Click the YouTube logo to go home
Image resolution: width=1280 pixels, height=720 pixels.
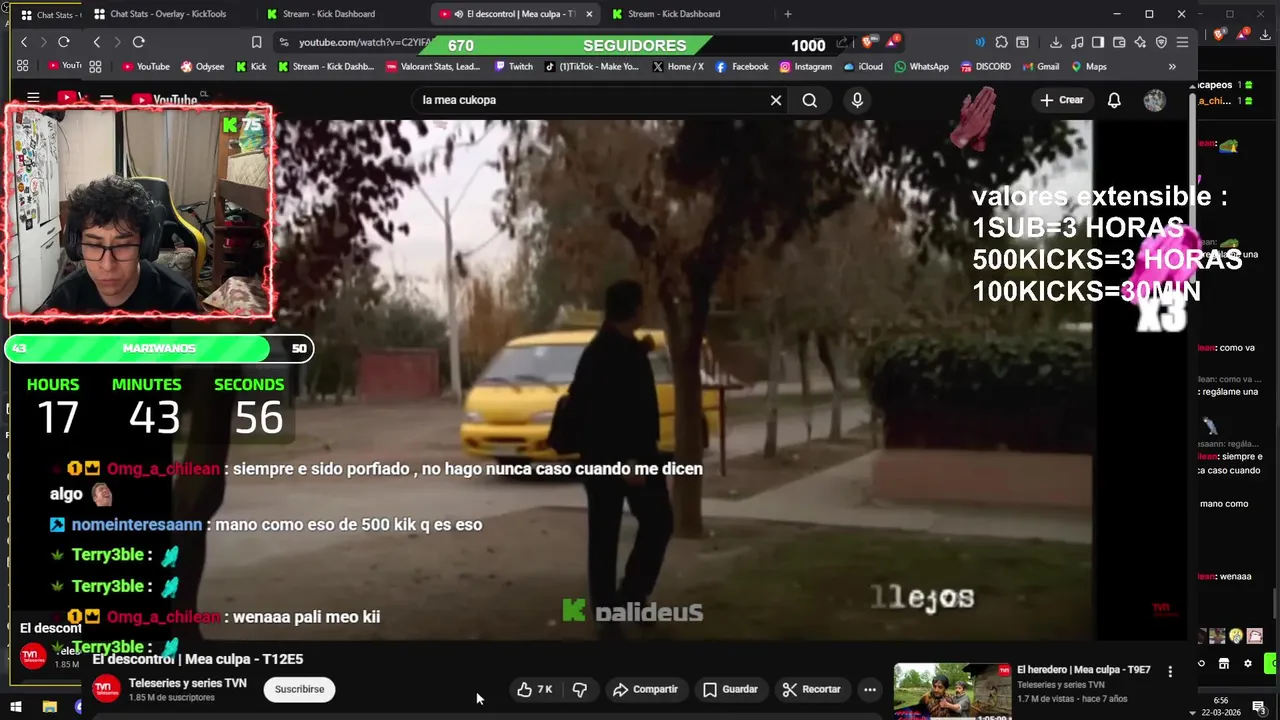[x=166, y=99]
